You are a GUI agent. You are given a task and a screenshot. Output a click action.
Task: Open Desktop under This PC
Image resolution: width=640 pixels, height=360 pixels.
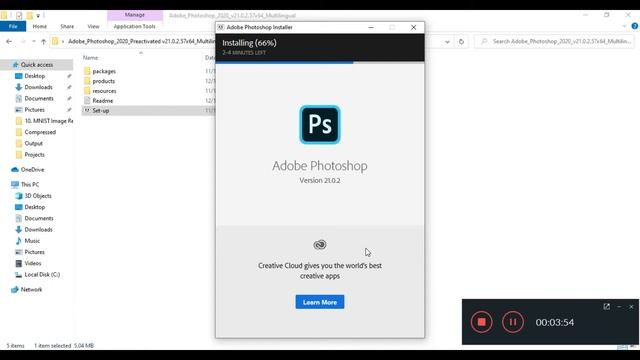[35, 207]
